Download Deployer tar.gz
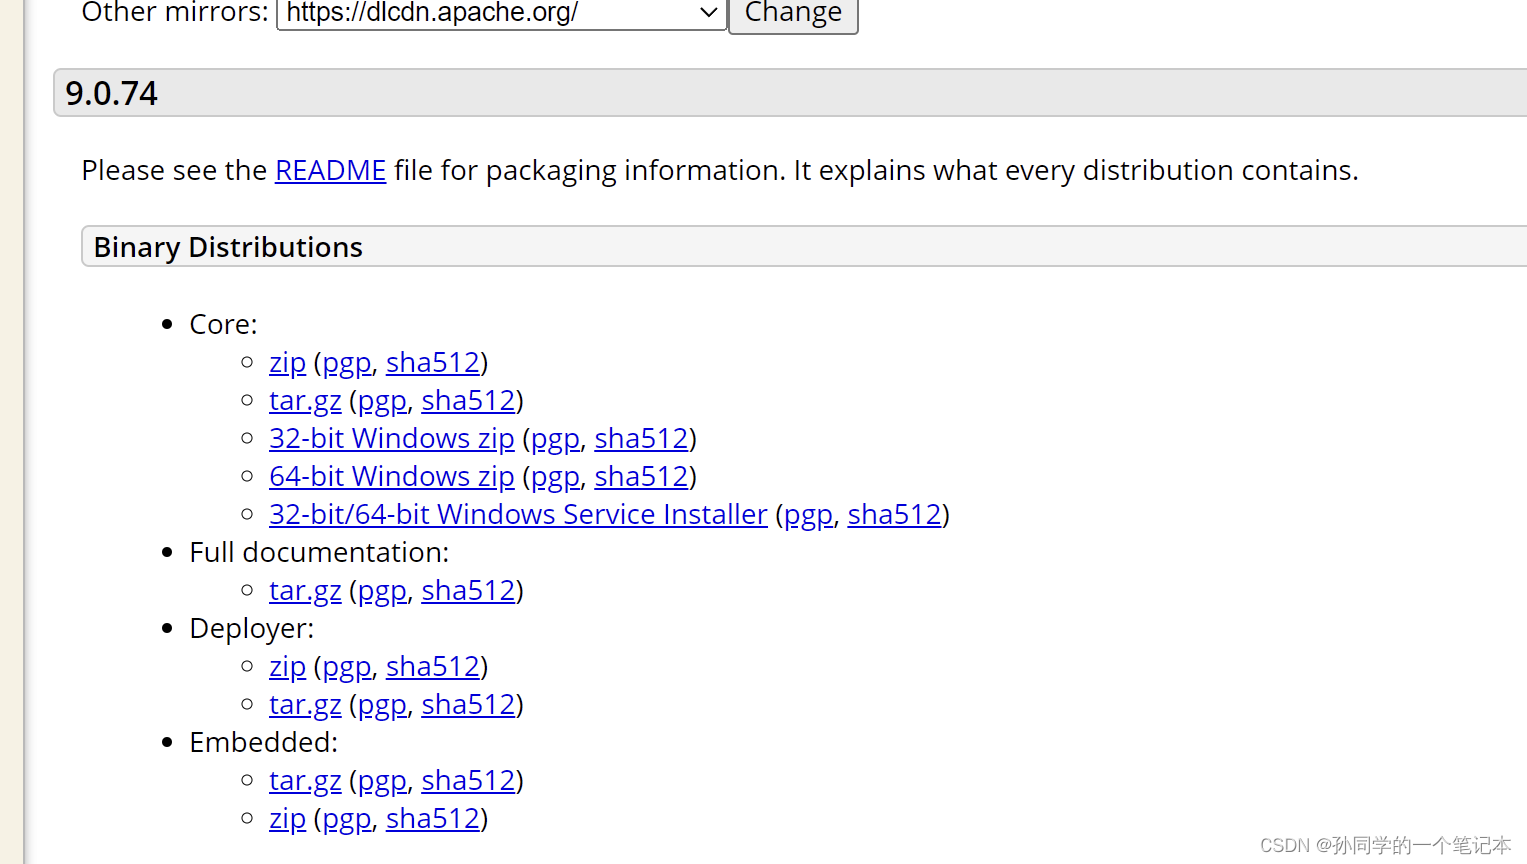The image size is (1527, 864). (305, 705)
